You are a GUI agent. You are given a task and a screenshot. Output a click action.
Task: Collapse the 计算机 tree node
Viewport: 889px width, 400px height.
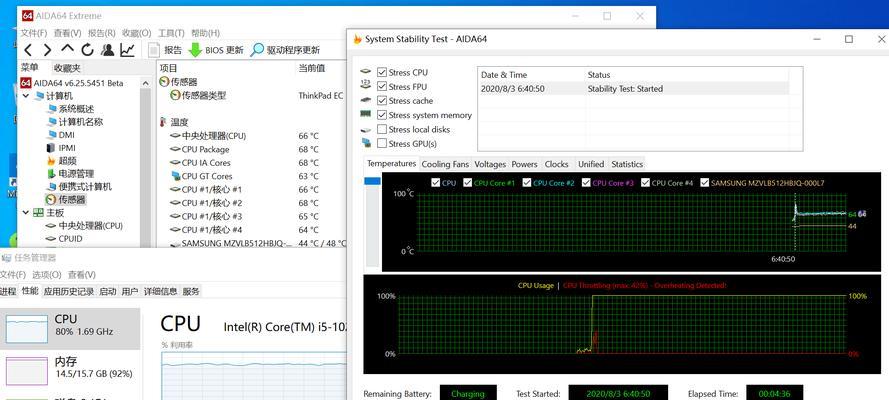coord(26,96)
